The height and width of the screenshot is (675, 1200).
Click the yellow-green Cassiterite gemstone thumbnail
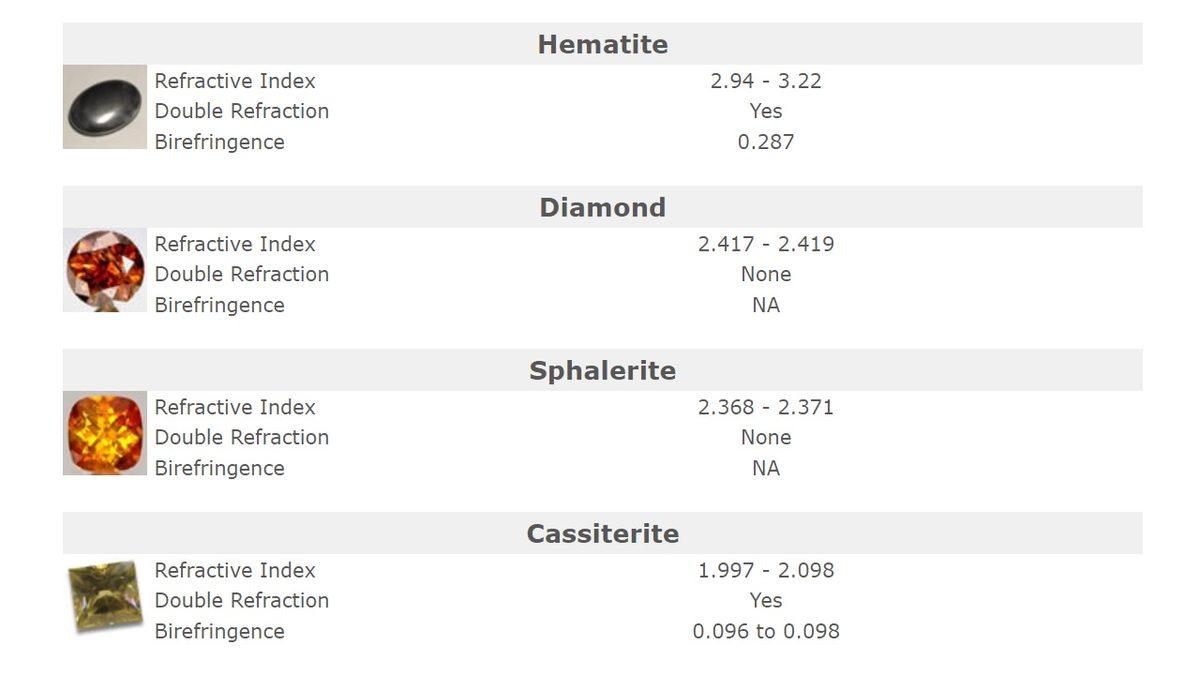(x=104, y=596)
